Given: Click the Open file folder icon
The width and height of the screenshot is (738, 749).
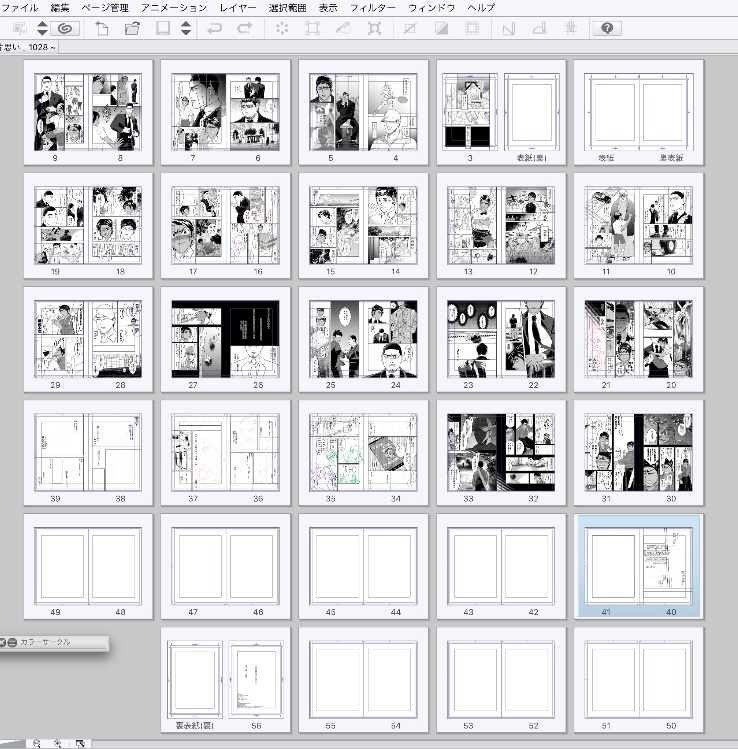Looking at the screenshot, I should [x=132, y=28].
